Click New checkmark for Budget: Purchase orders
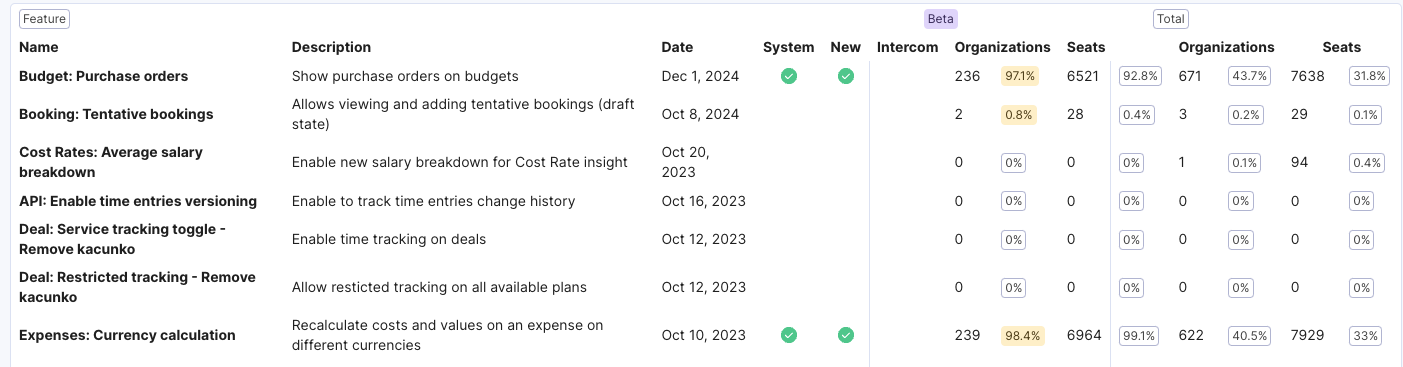 846,76
